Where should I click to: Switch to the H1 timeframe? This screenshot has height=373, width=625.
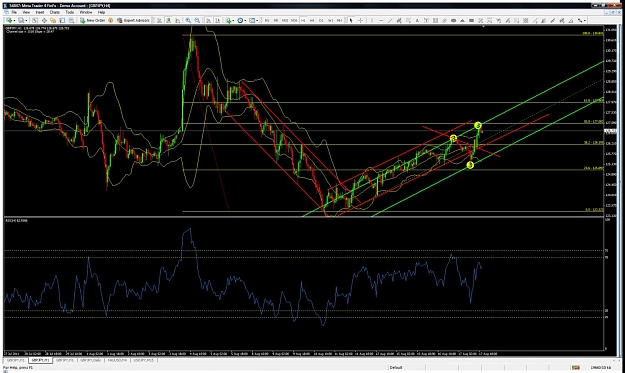click(303, 20)
